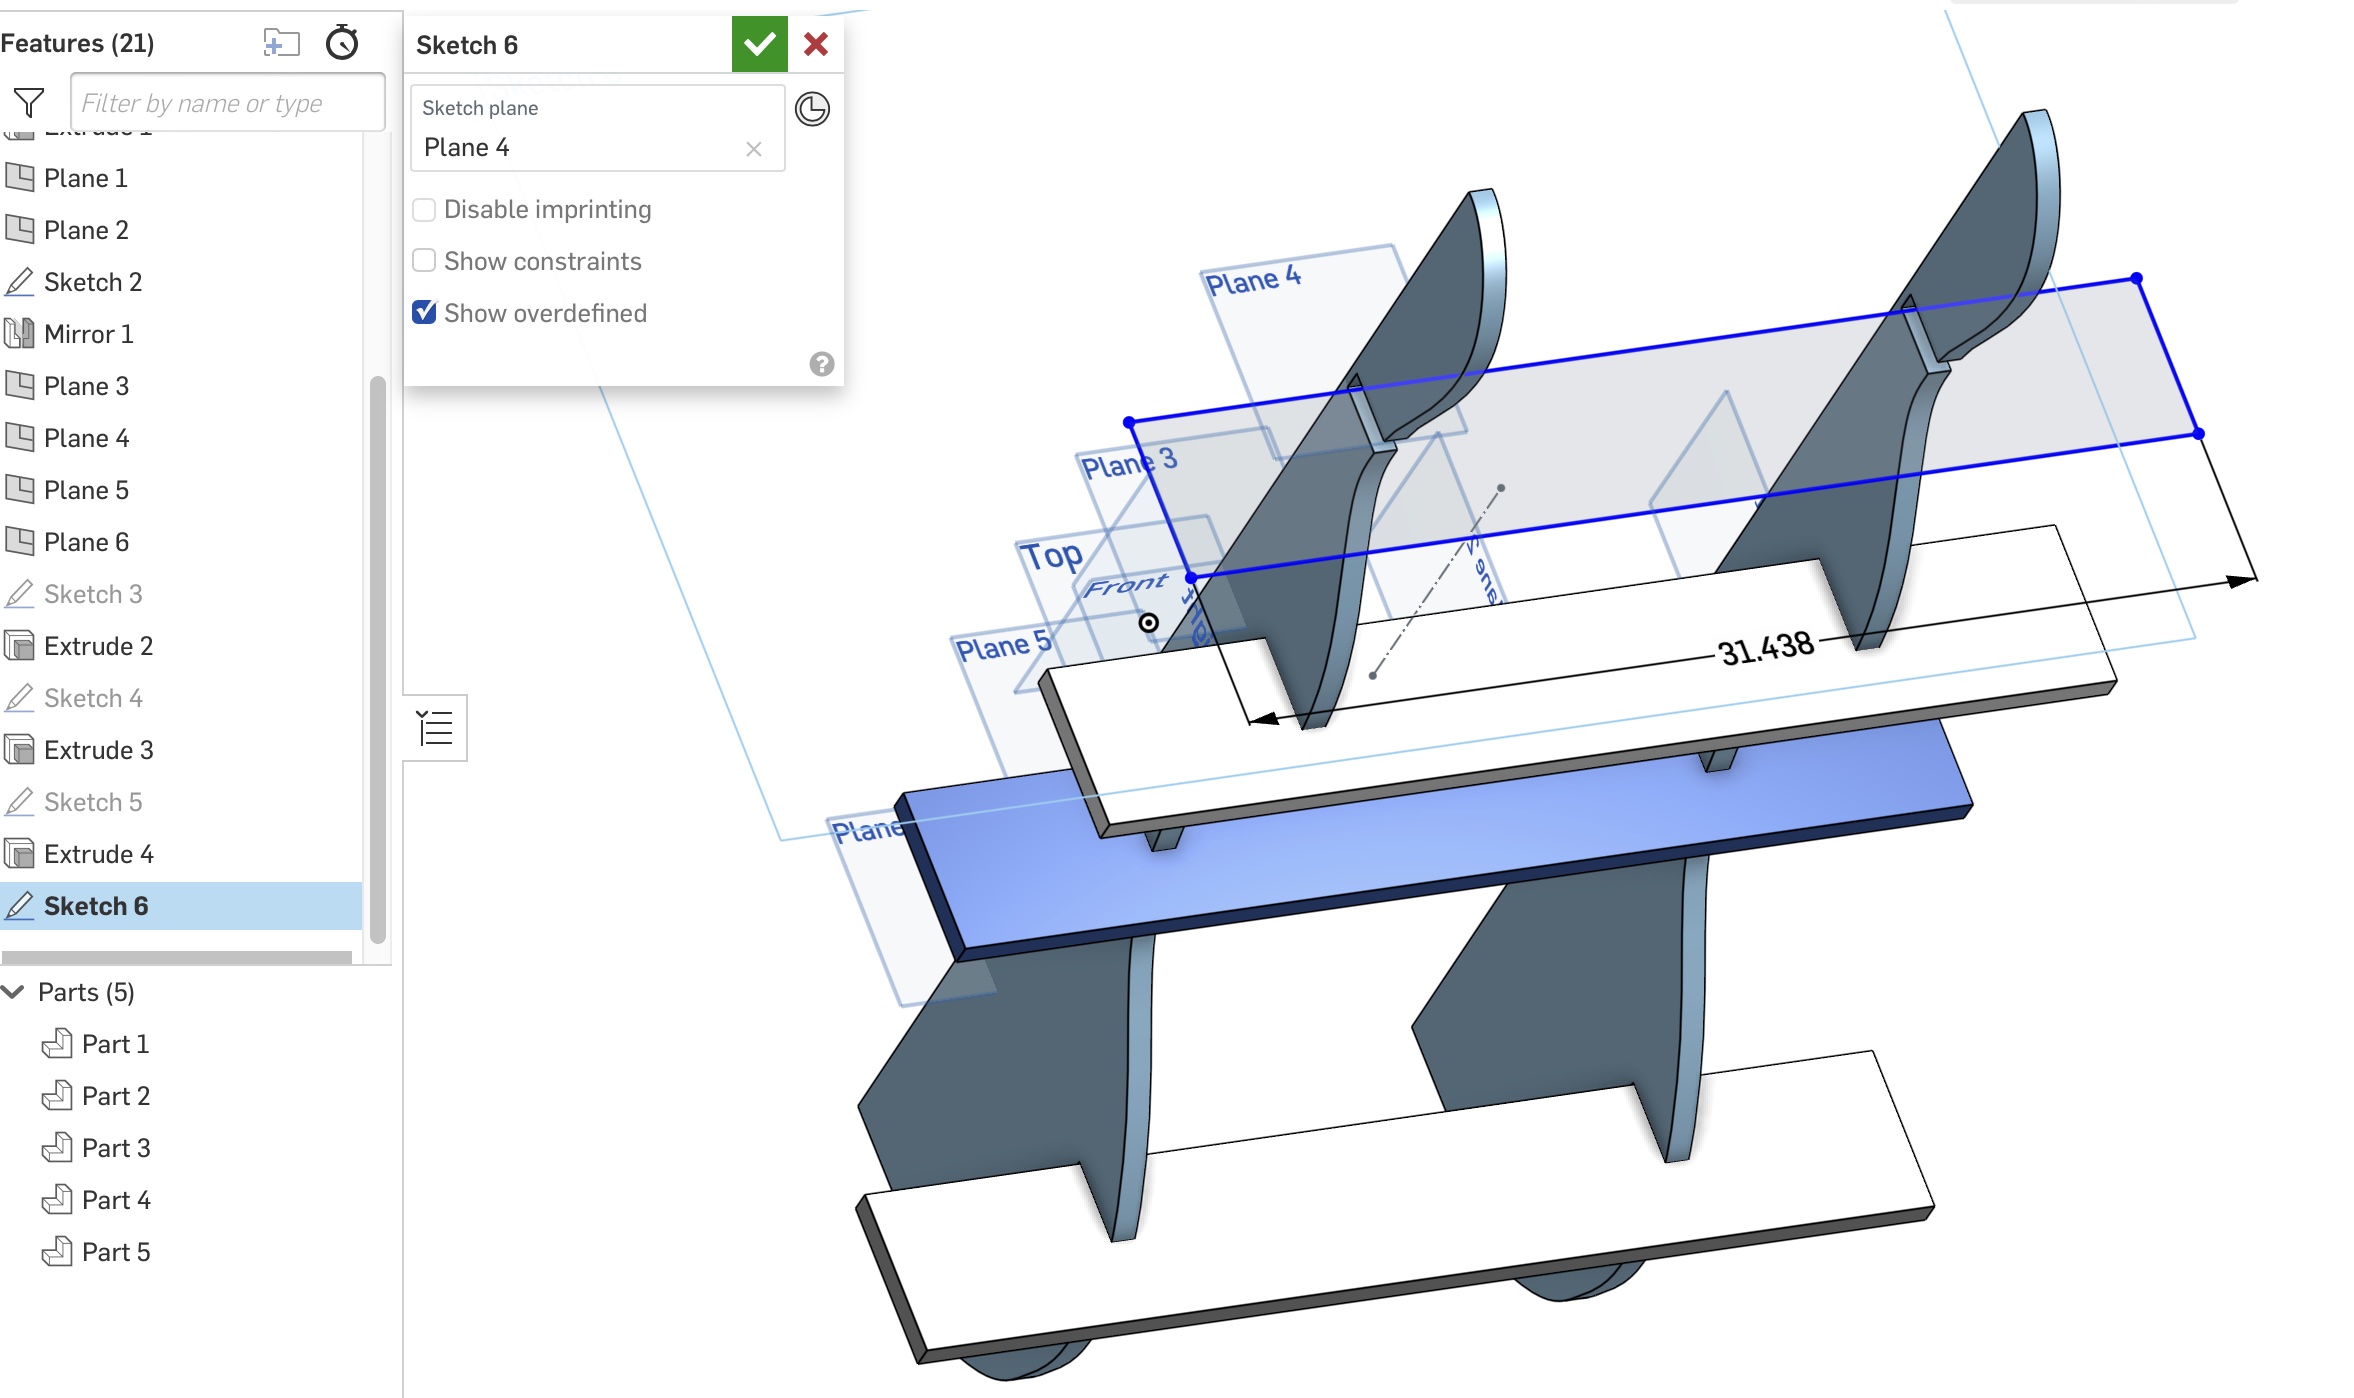This screenshot has height=1398, width=2354.
Task: Click the Mirror 1 feature icon
Action: [19, 333]
